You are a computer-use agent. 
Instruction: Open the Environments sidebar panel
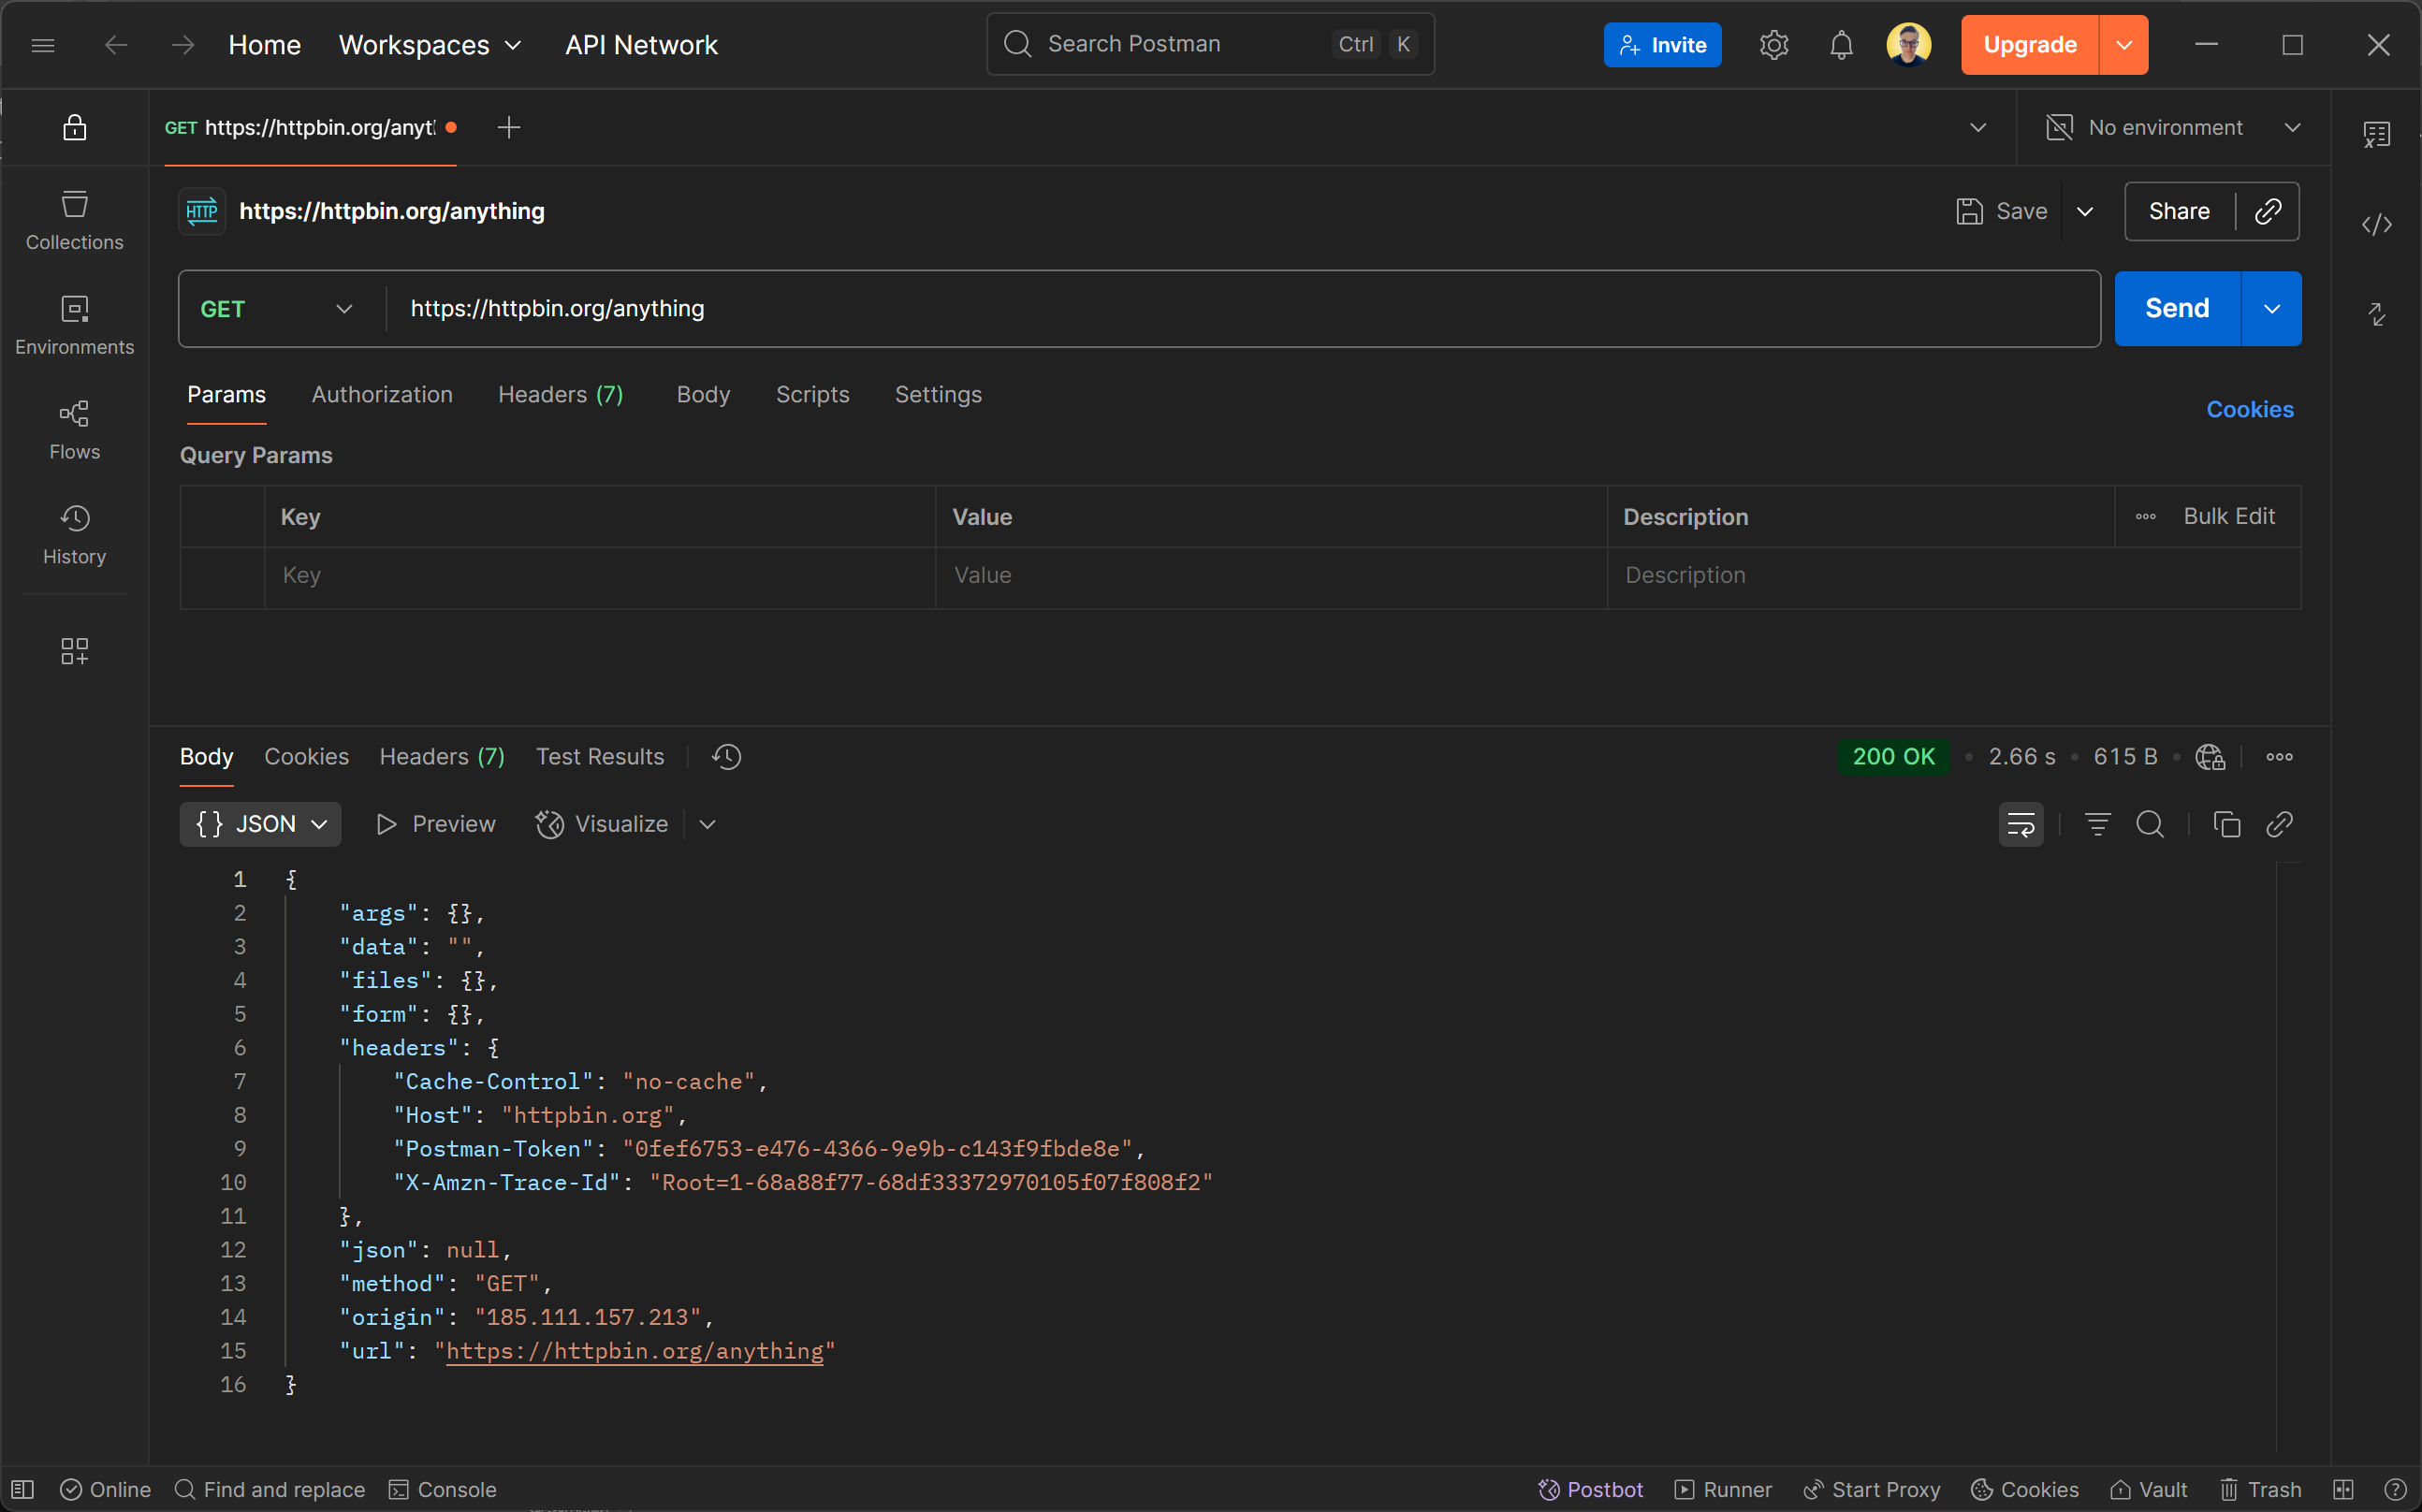coord(74,325)
